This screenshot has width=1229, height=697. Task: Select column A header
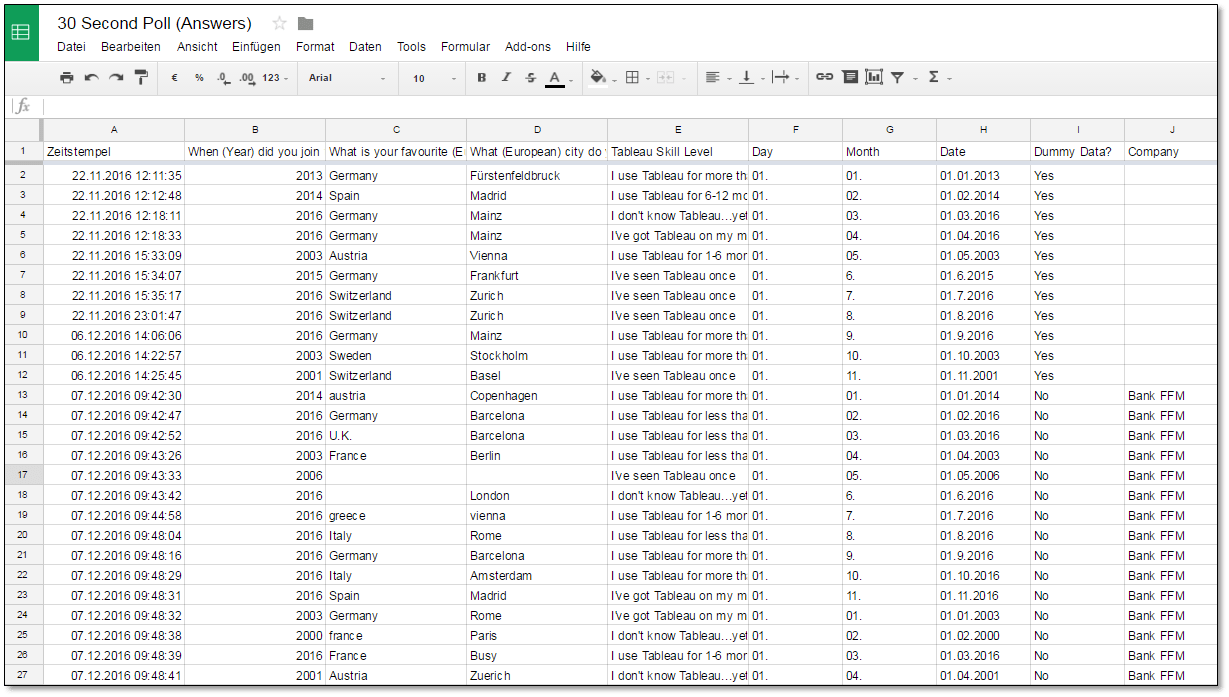point(114,130)
